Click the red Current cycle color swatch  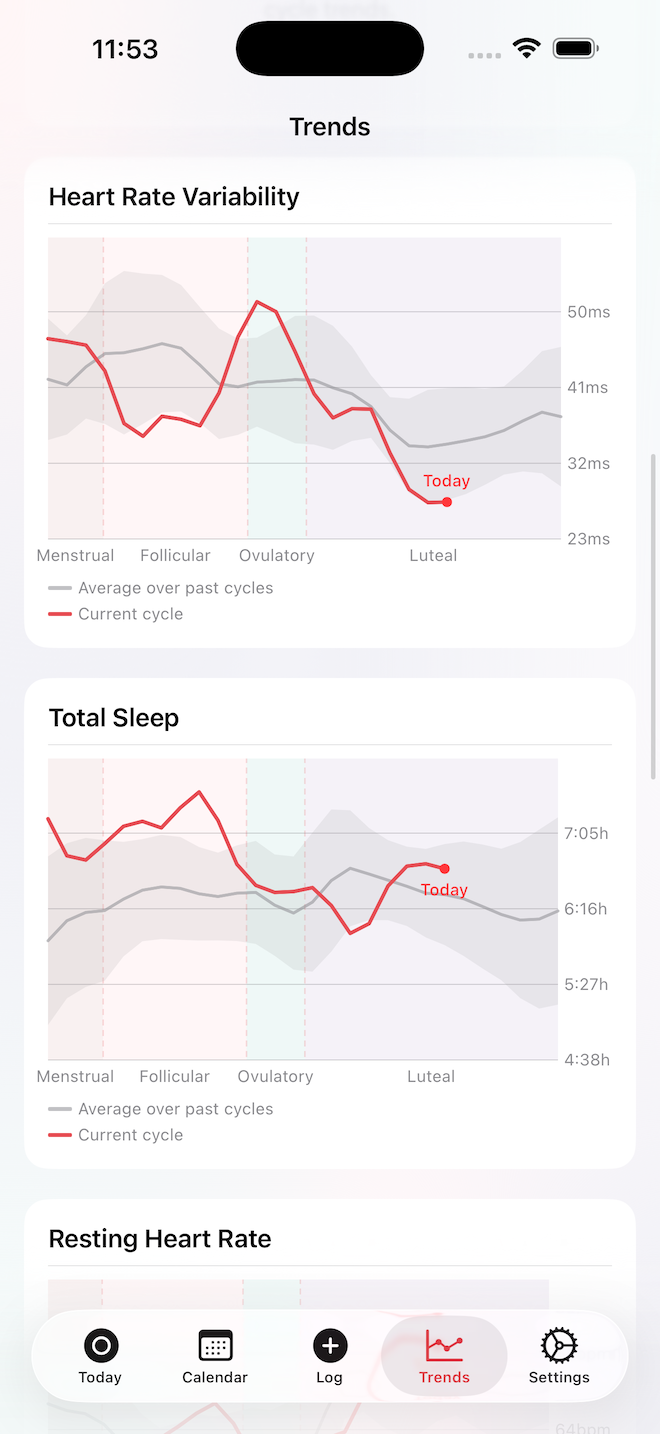(59, 613)
